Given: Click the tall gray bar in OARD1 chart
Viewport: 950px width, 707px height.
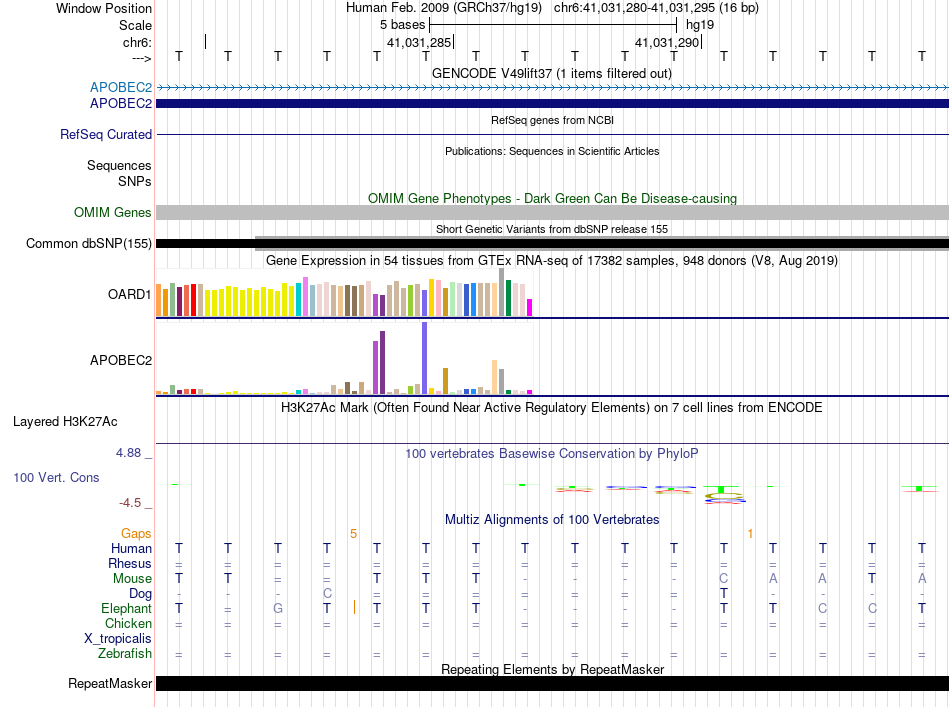Looking at the screenshot, I should click(x=502, y=292).
